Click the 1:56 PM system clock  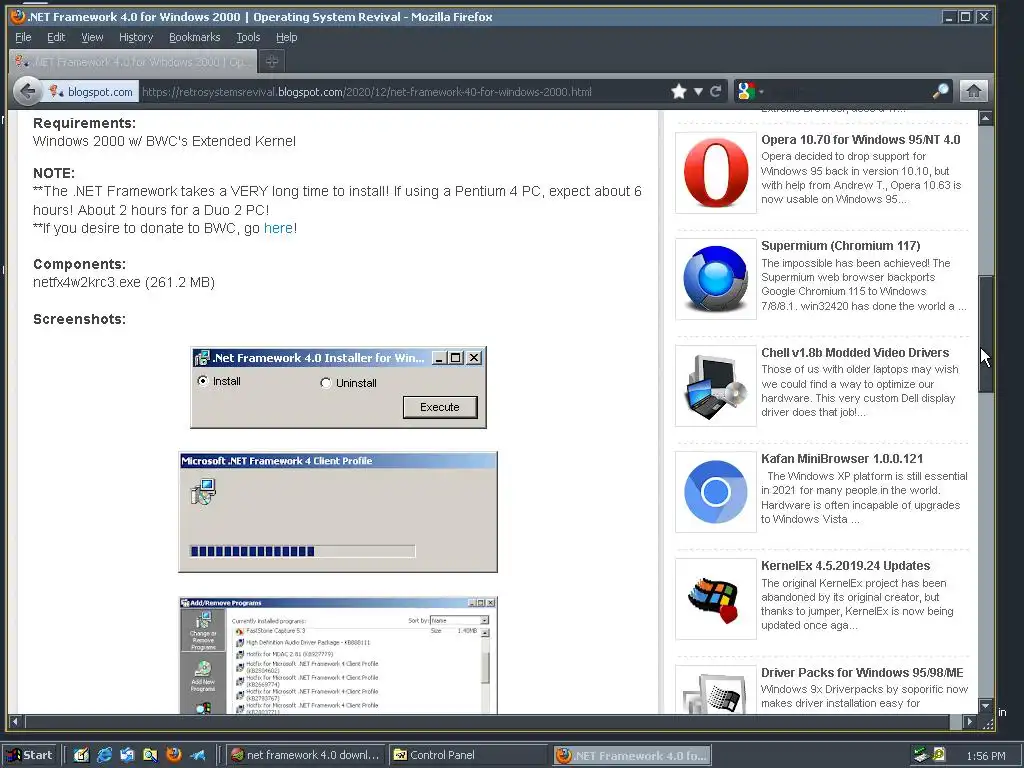pyautogui.click(x=985, y=756)
